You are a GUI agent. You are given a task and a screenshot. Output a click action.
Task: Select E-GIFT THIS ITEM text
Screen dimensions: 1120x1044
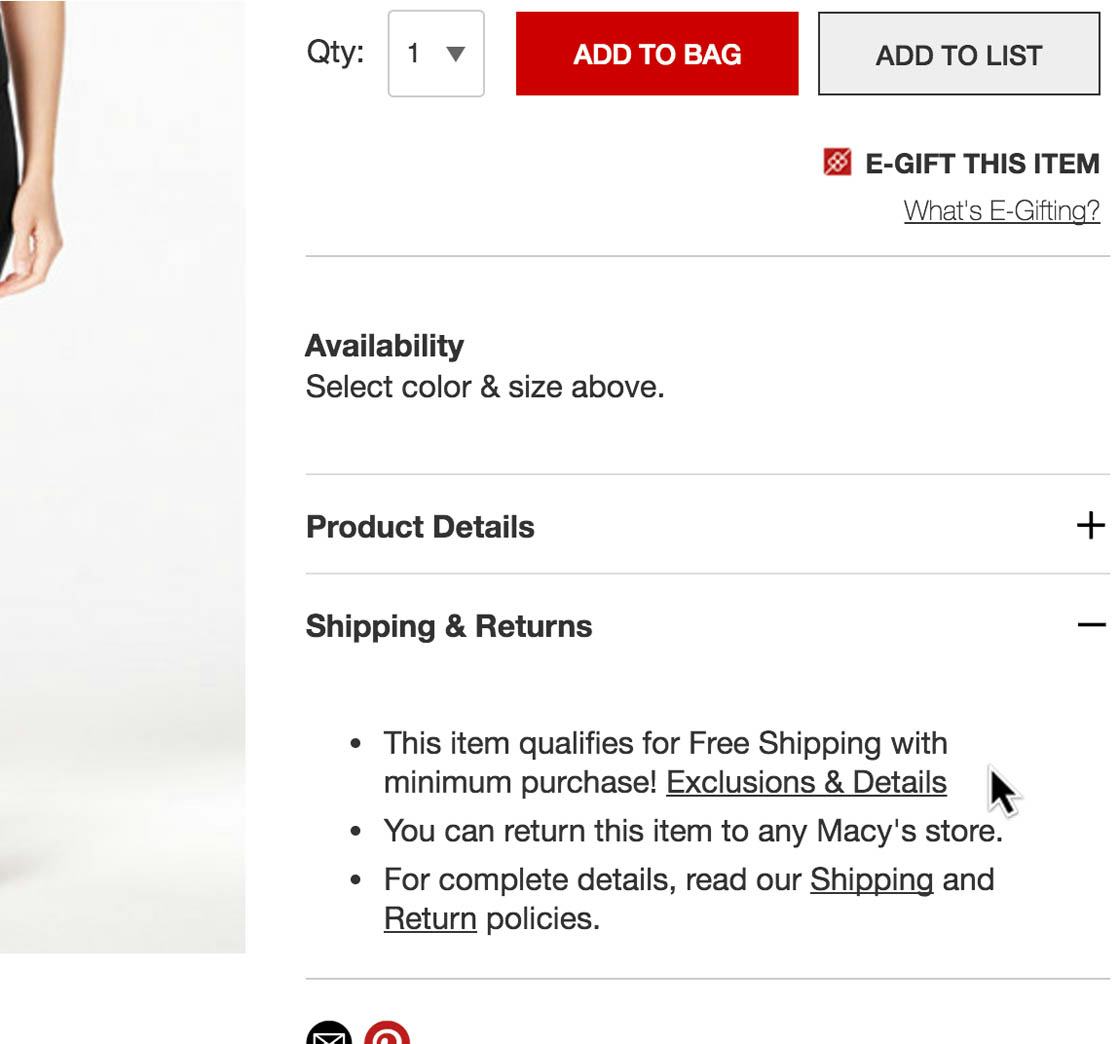click(982, 163)
